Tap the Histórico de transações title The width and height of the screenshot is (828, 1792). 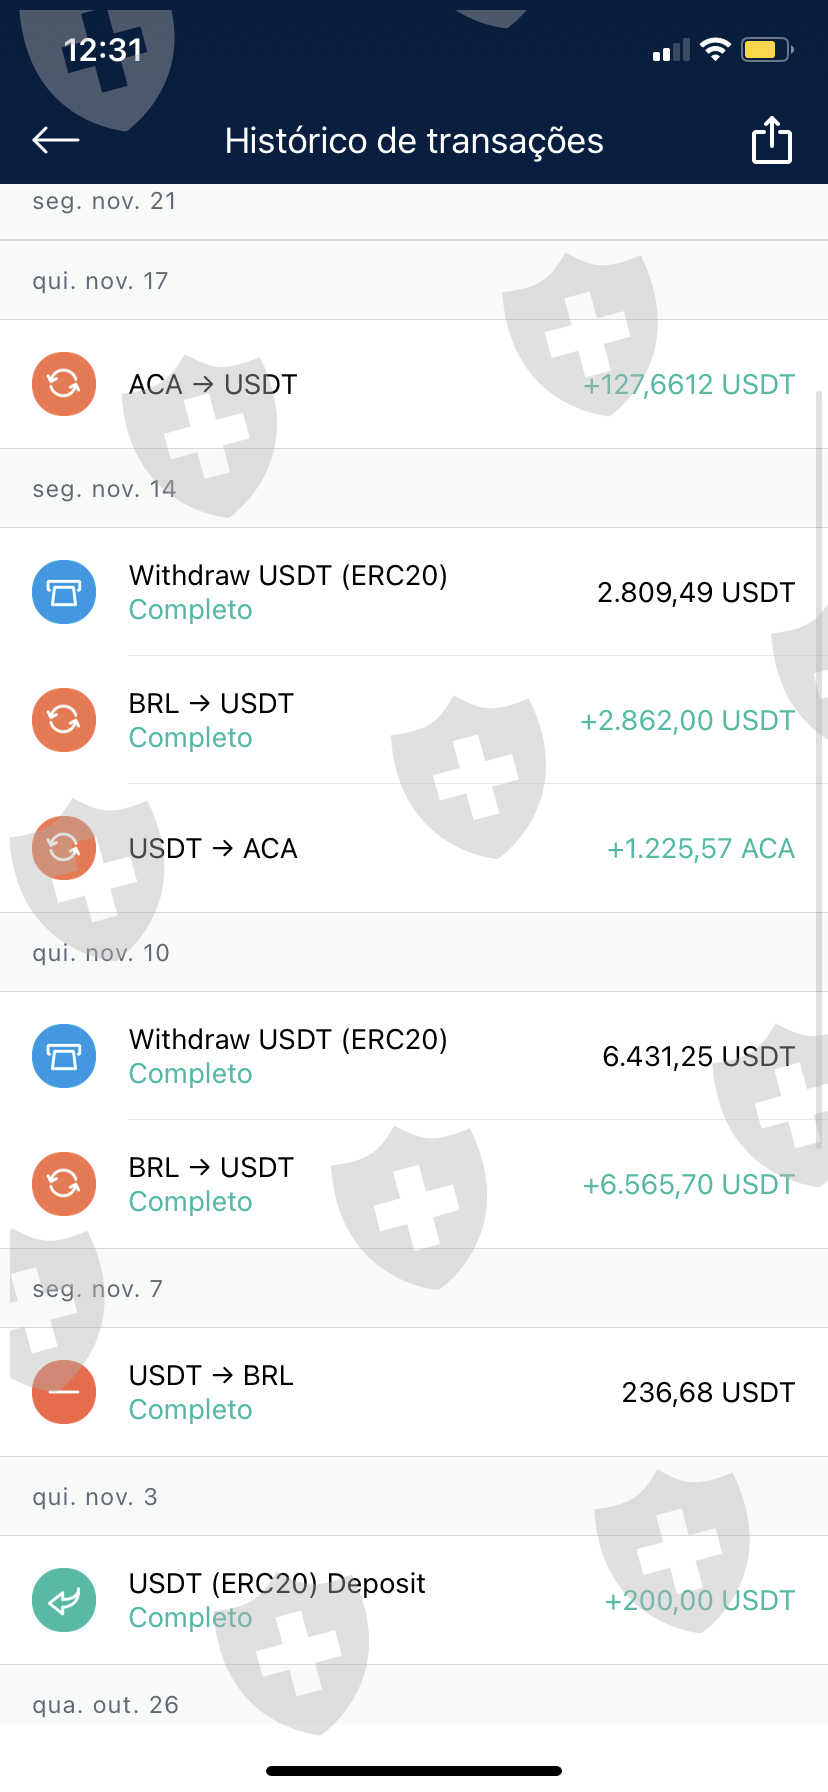pos(414,141)
